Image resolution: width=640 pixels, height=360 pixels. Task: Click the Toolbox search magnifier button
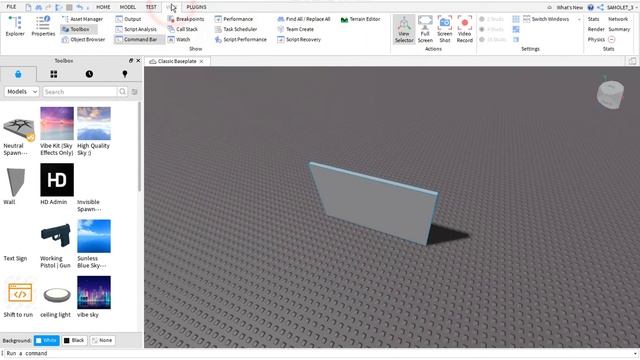point(122,92)
